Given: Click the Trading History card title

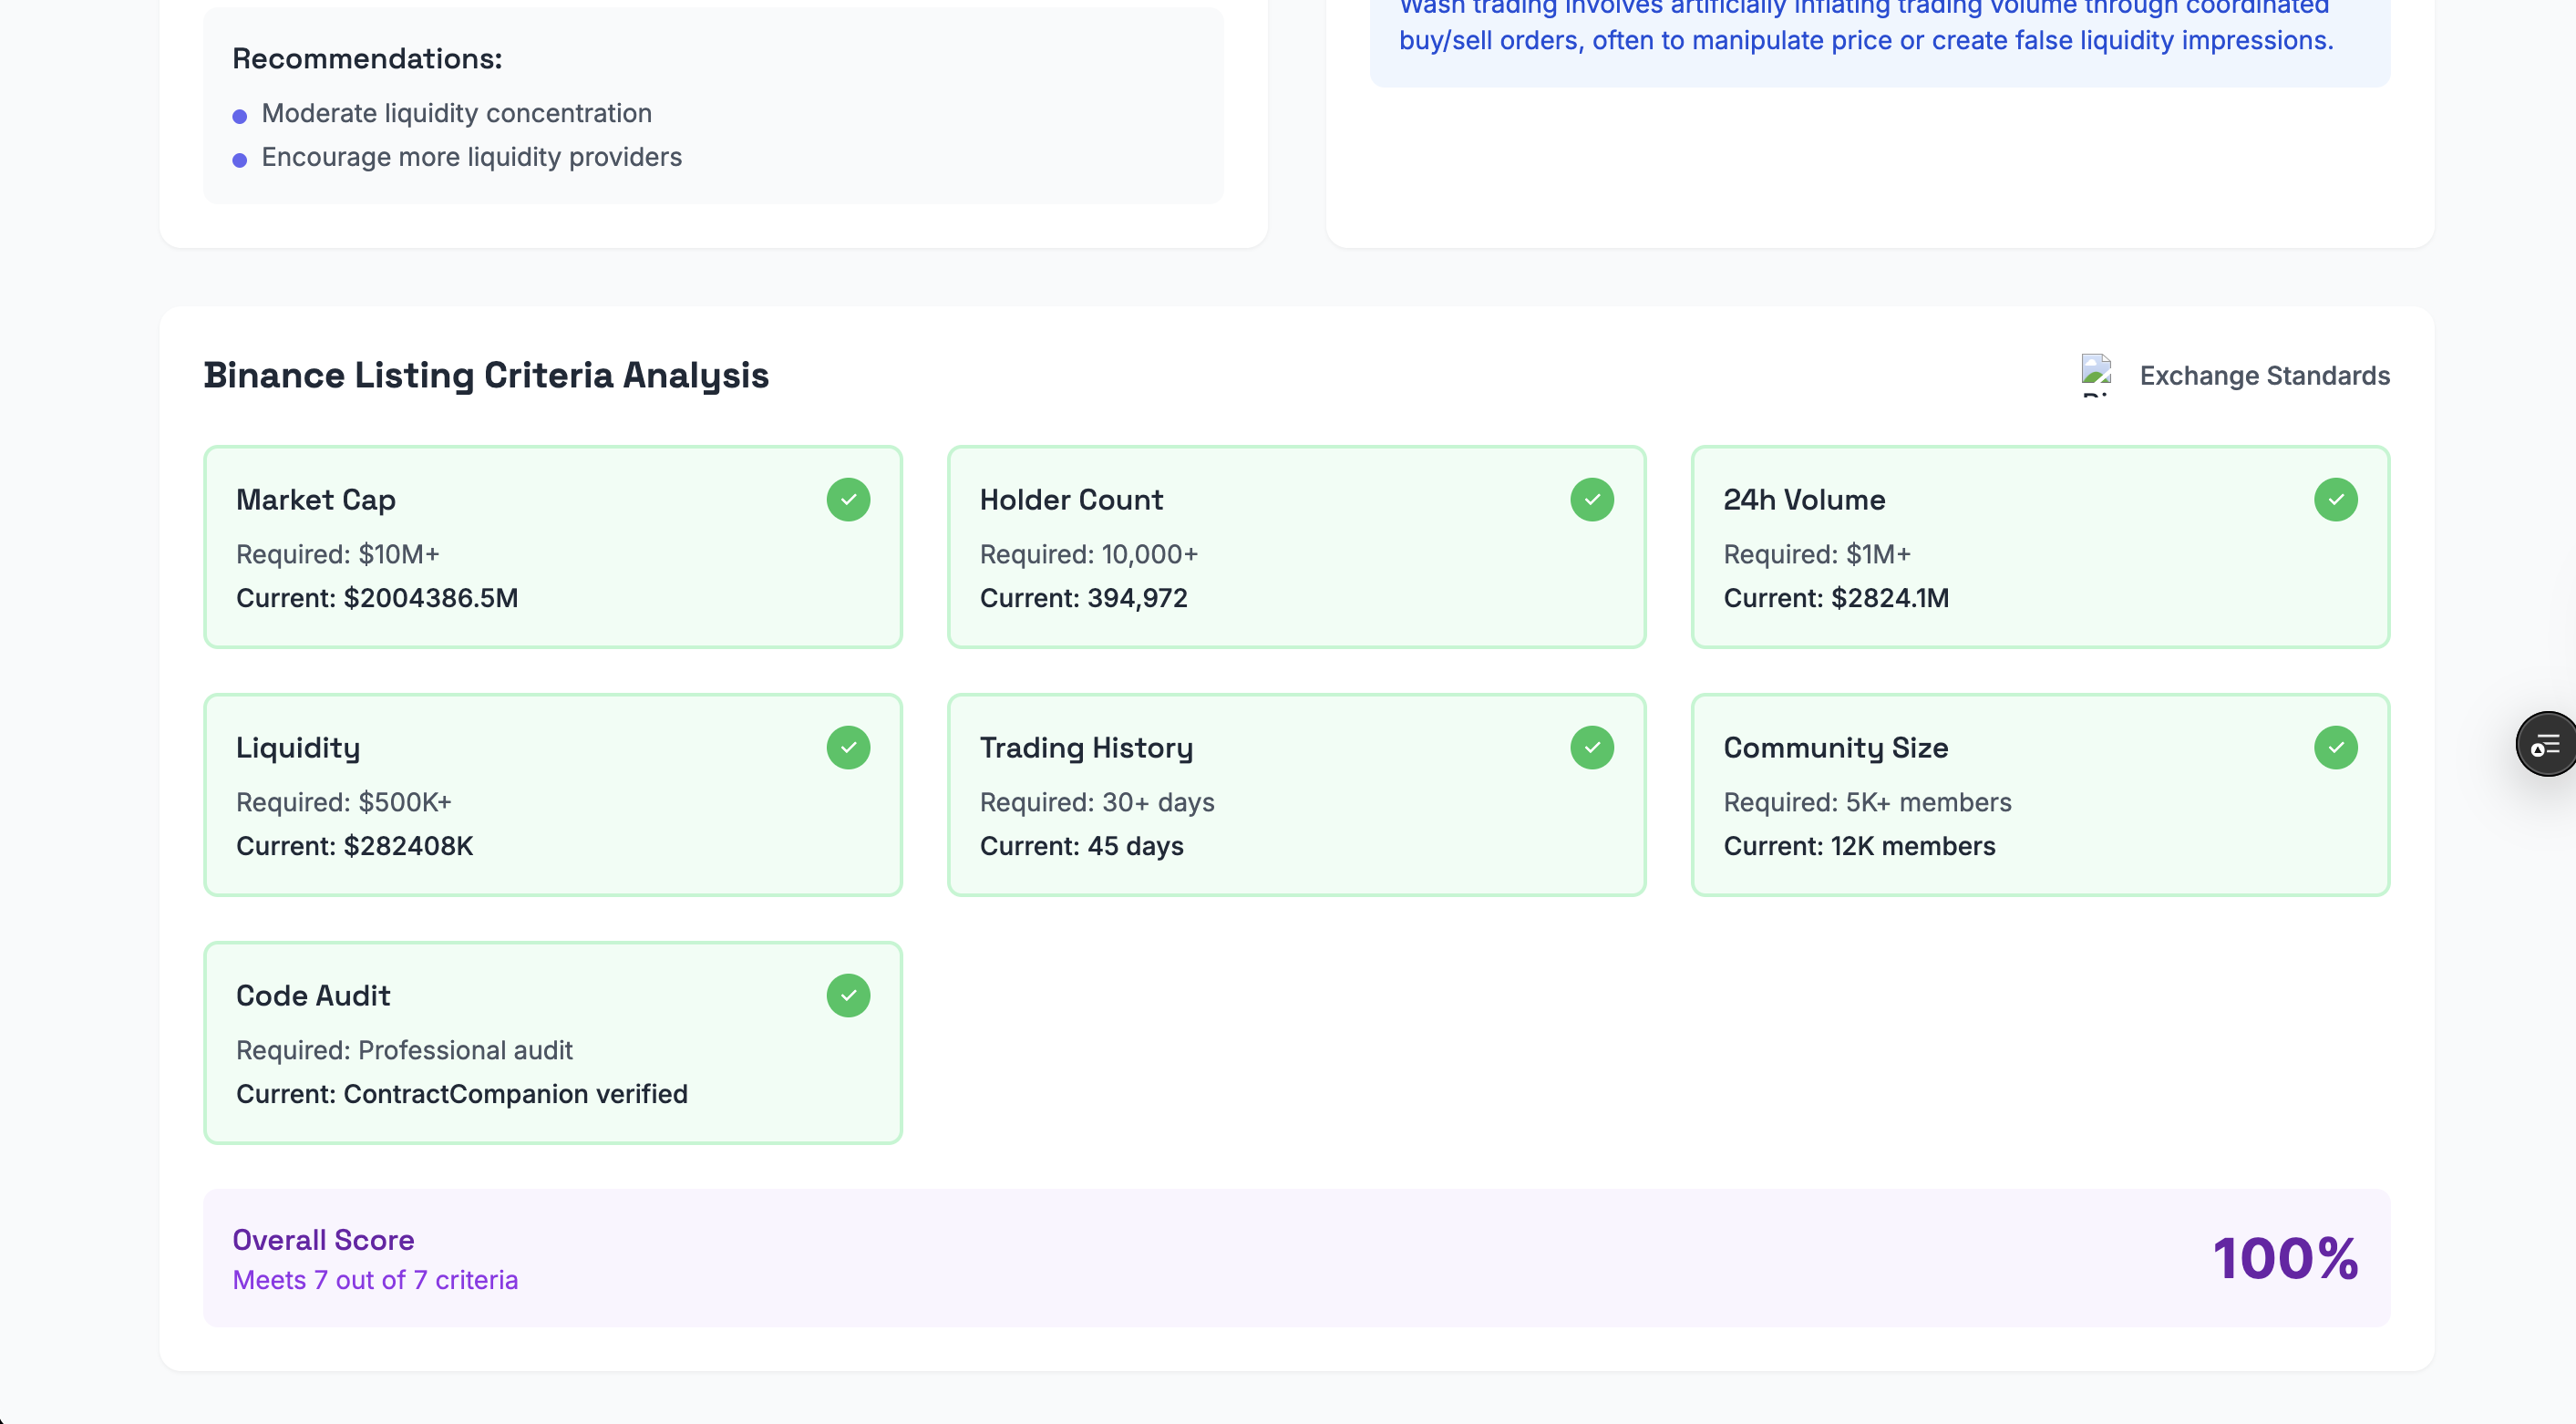Looking at the screenshot, I should 1086,748.
